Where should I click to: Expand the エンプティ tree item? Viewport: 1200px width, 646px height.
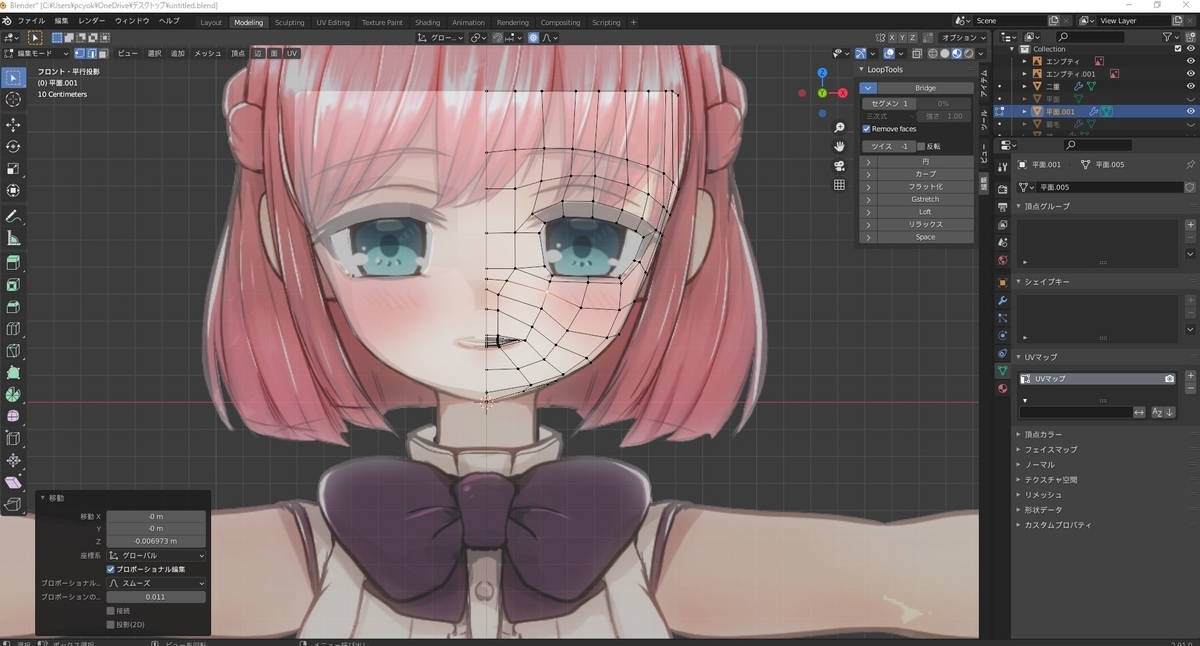pos(1025,61)
